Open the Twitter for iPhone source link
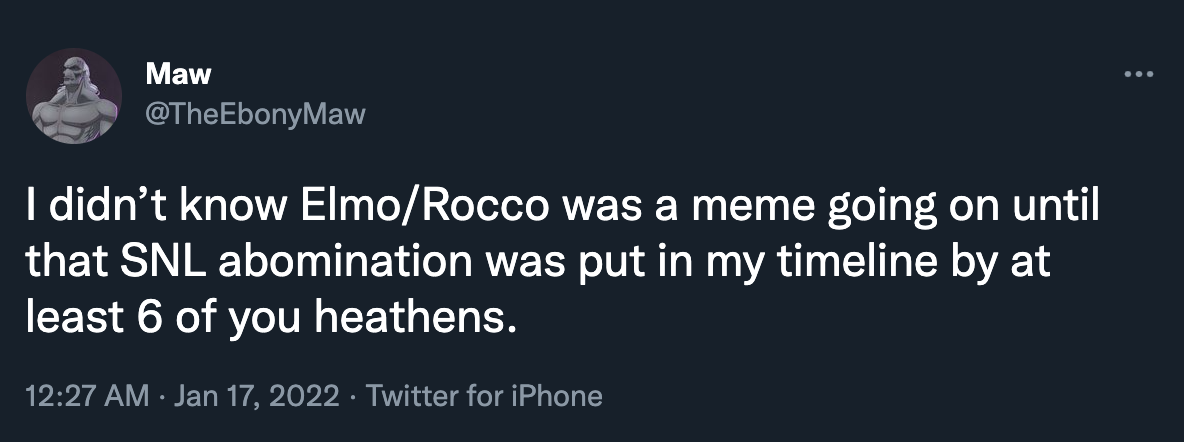1184x442 pixels. pos(485,396)
